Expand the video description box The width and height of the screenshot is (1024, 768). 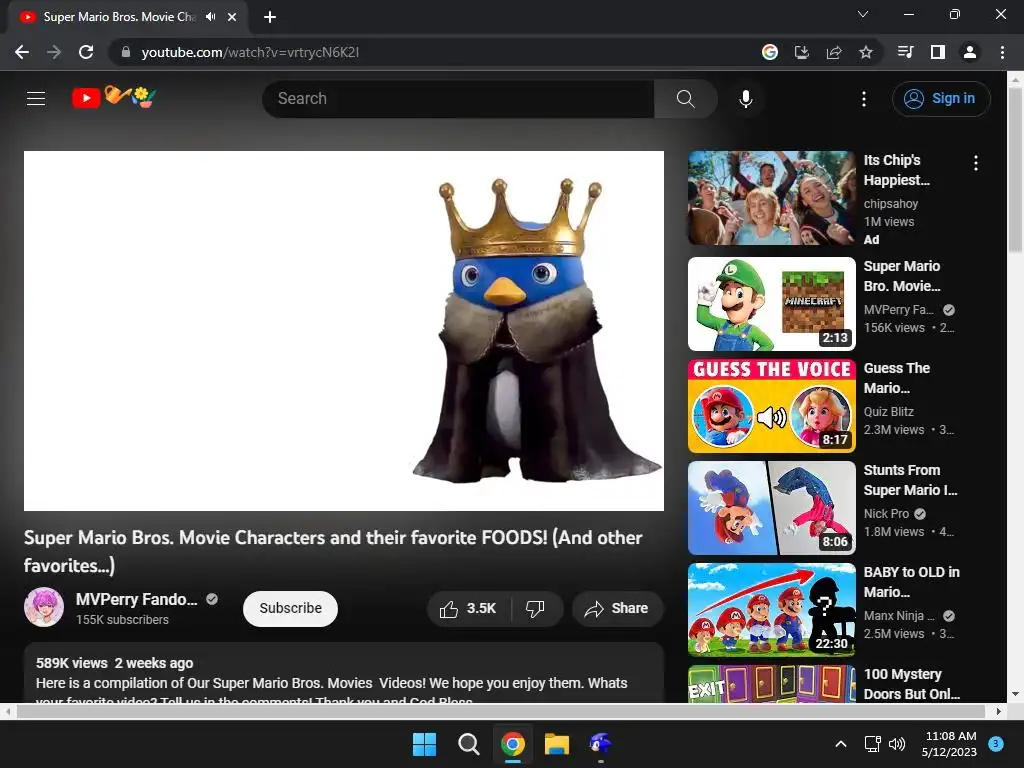click(344, 673)
